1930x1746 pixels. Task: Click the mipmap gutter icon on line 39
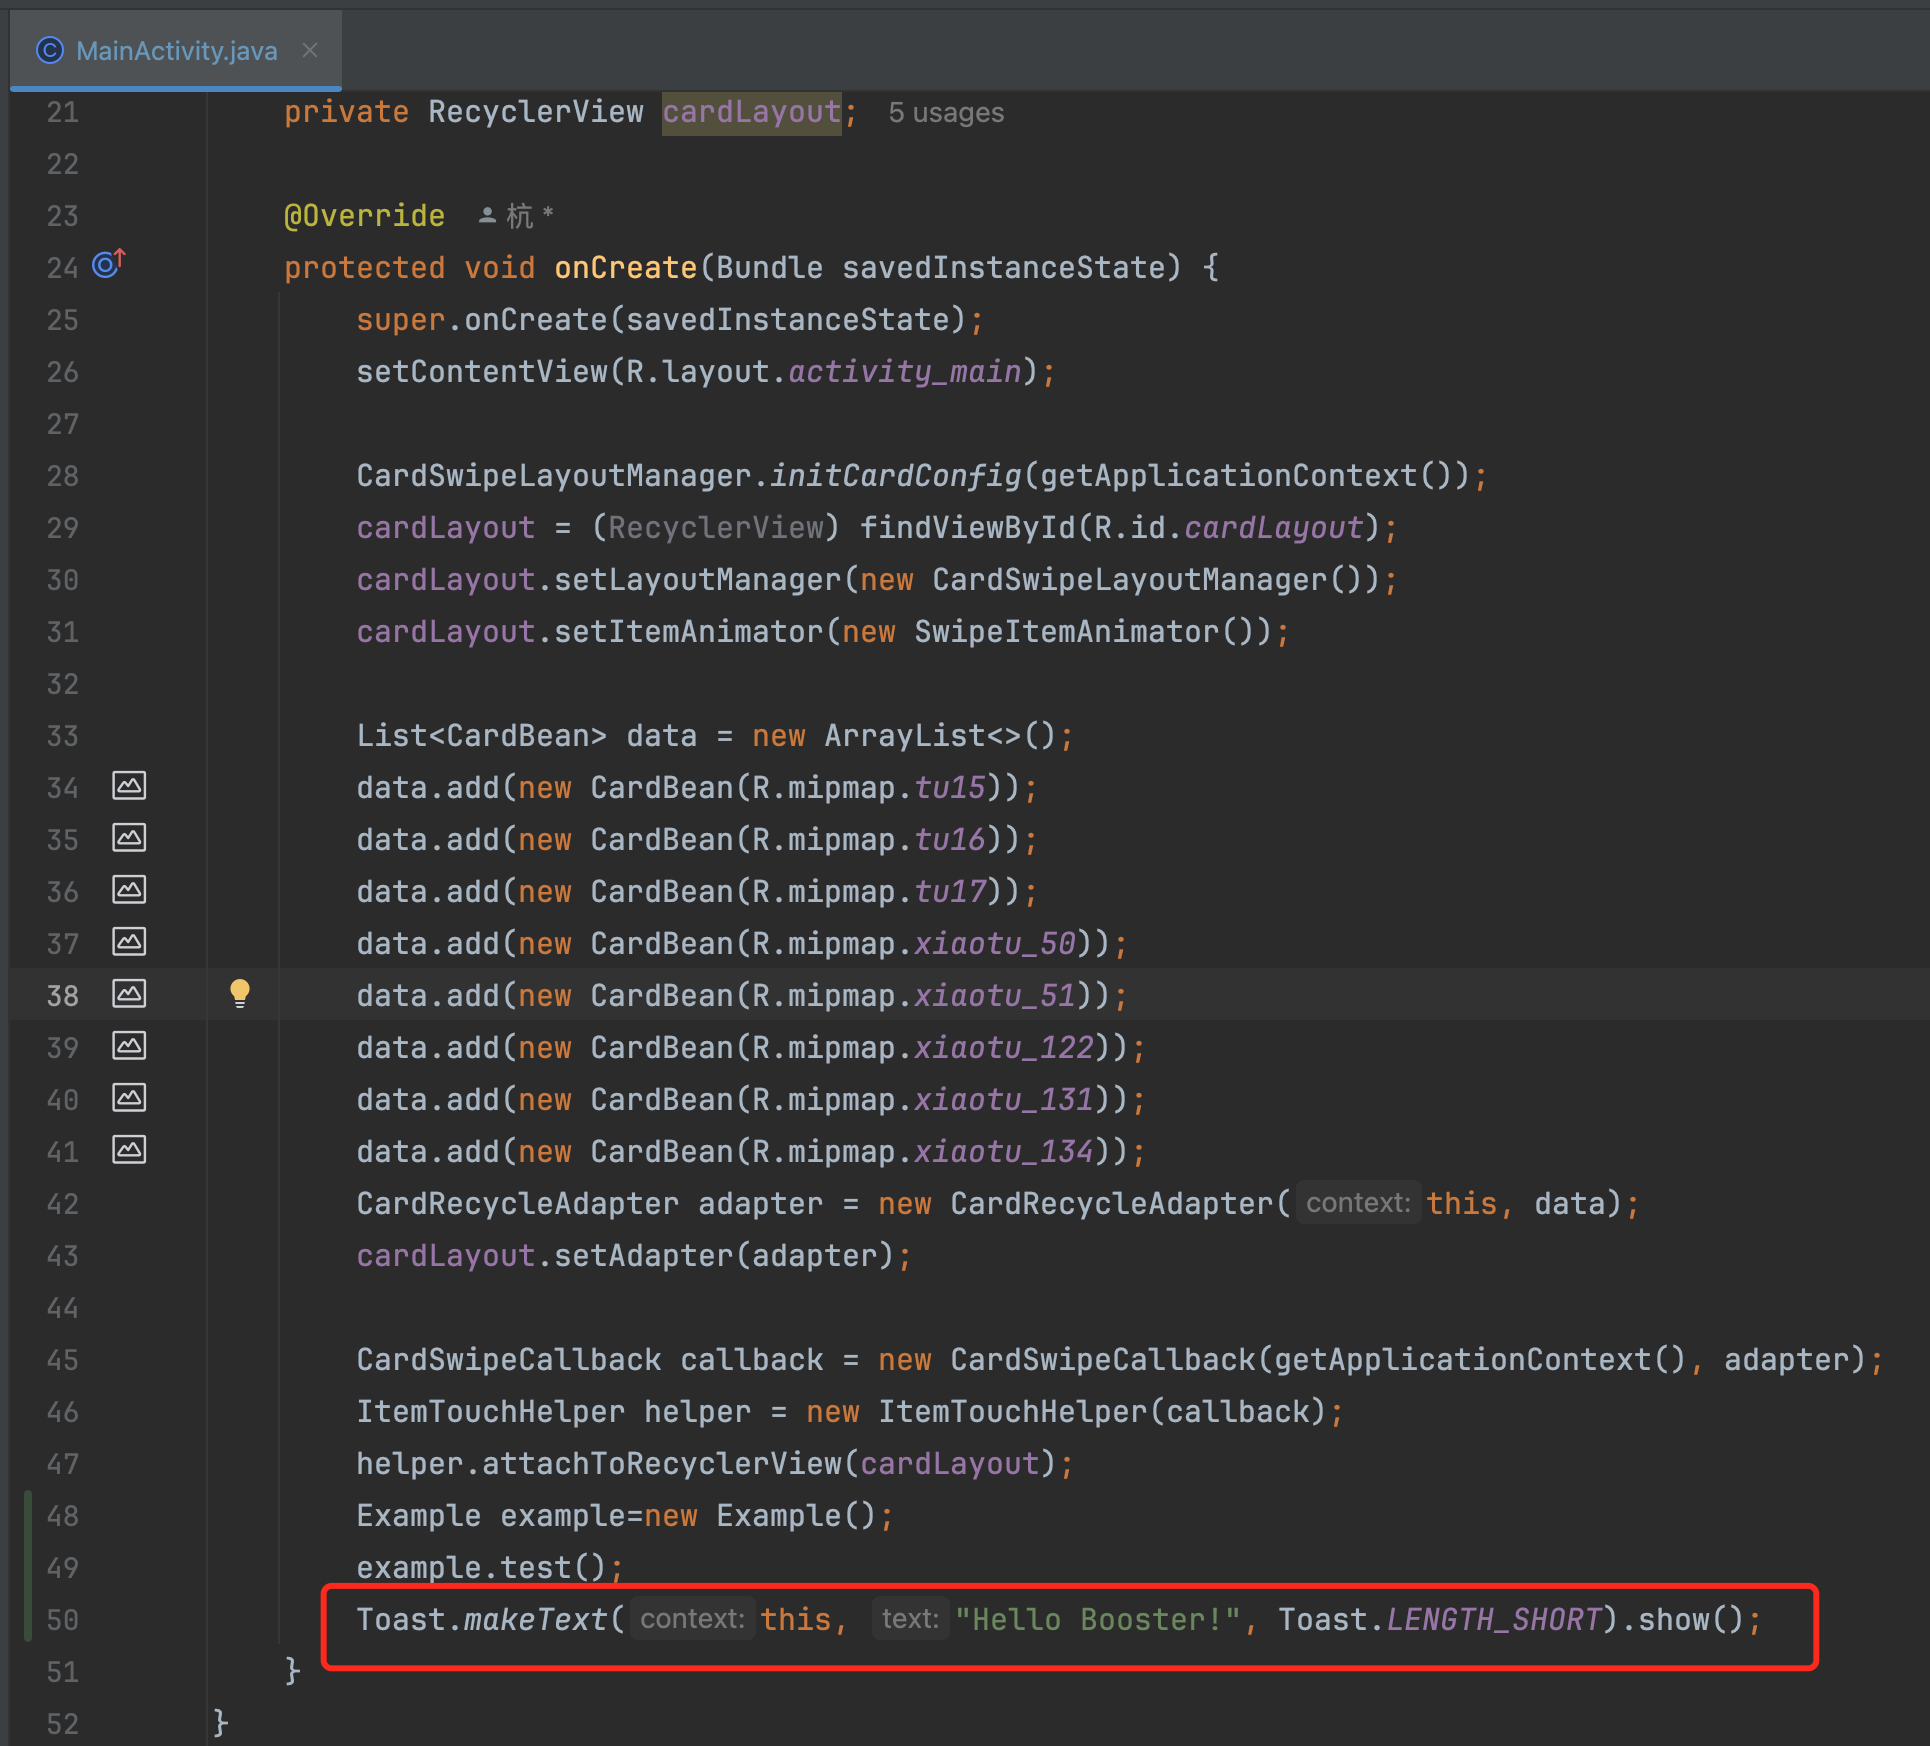pyautogui.click(x=129, y=1046)
